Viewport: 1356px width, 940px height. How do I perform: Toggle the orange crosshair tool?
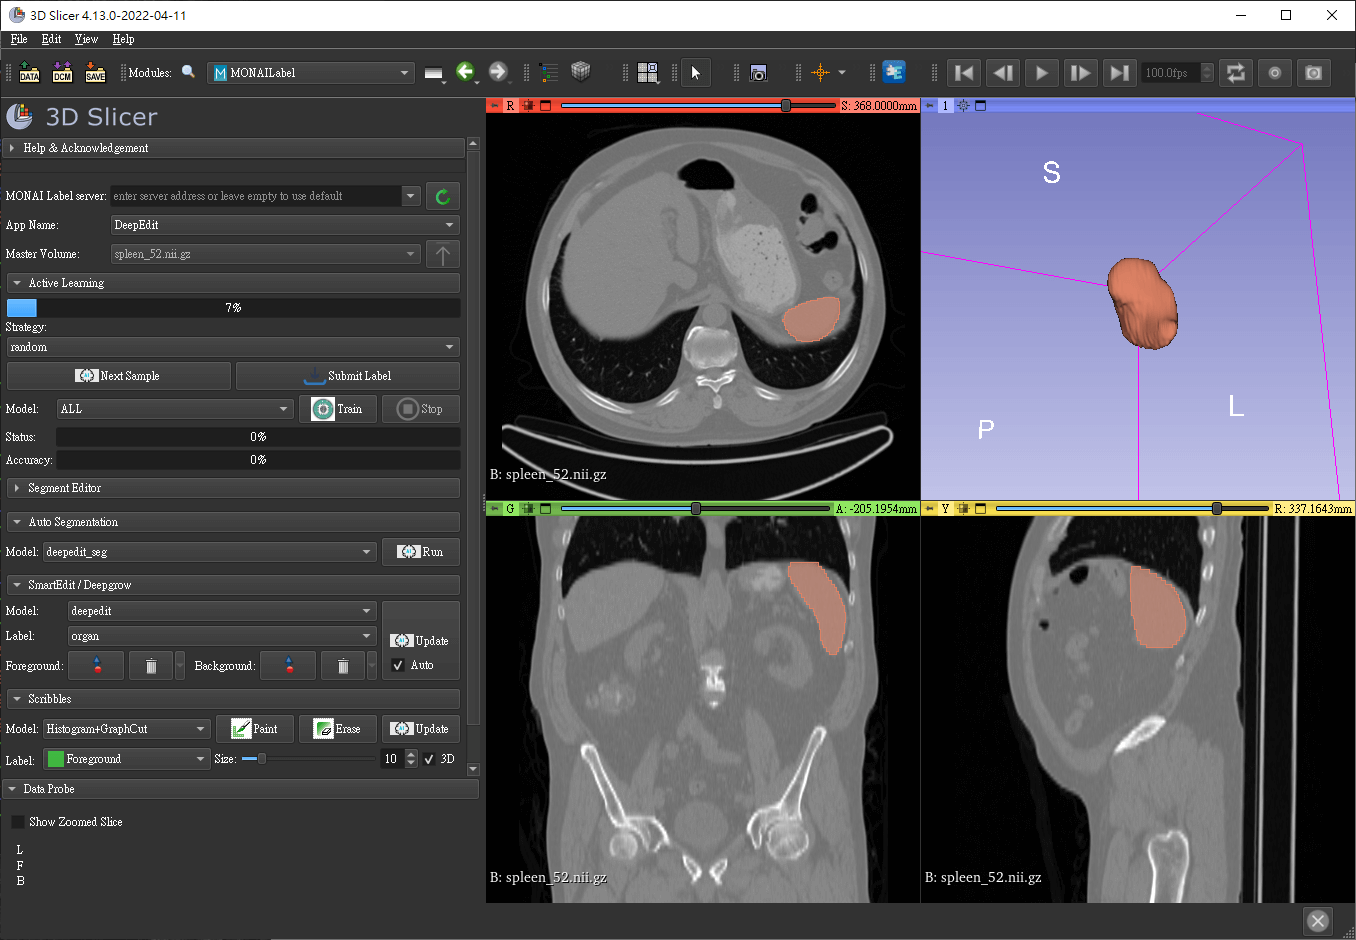pyautogui.click(x=820, y=72)
